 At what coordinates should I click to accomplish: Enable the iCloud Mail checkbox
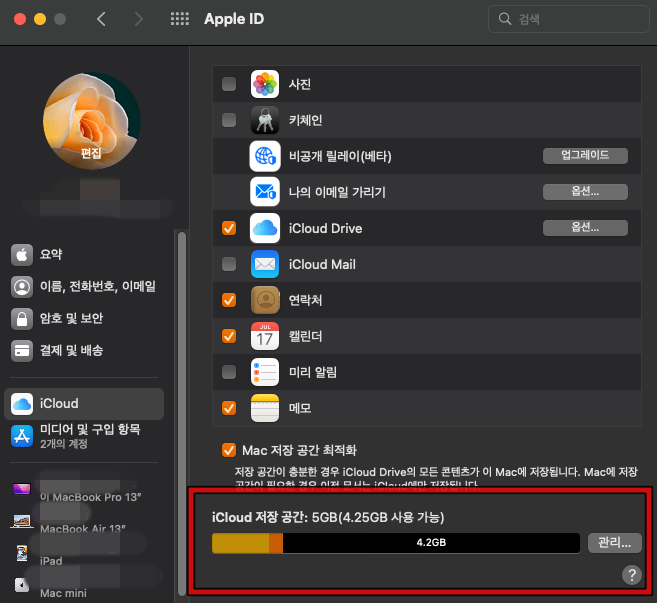pyautogui.click(x=229, y=264)
